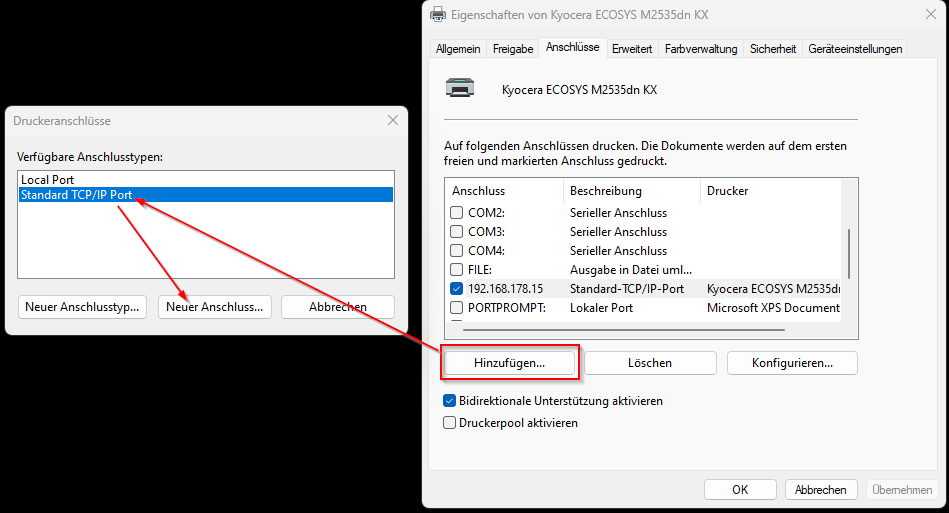Click Abbrechen in the Eigenschaften window

point(821,489)
